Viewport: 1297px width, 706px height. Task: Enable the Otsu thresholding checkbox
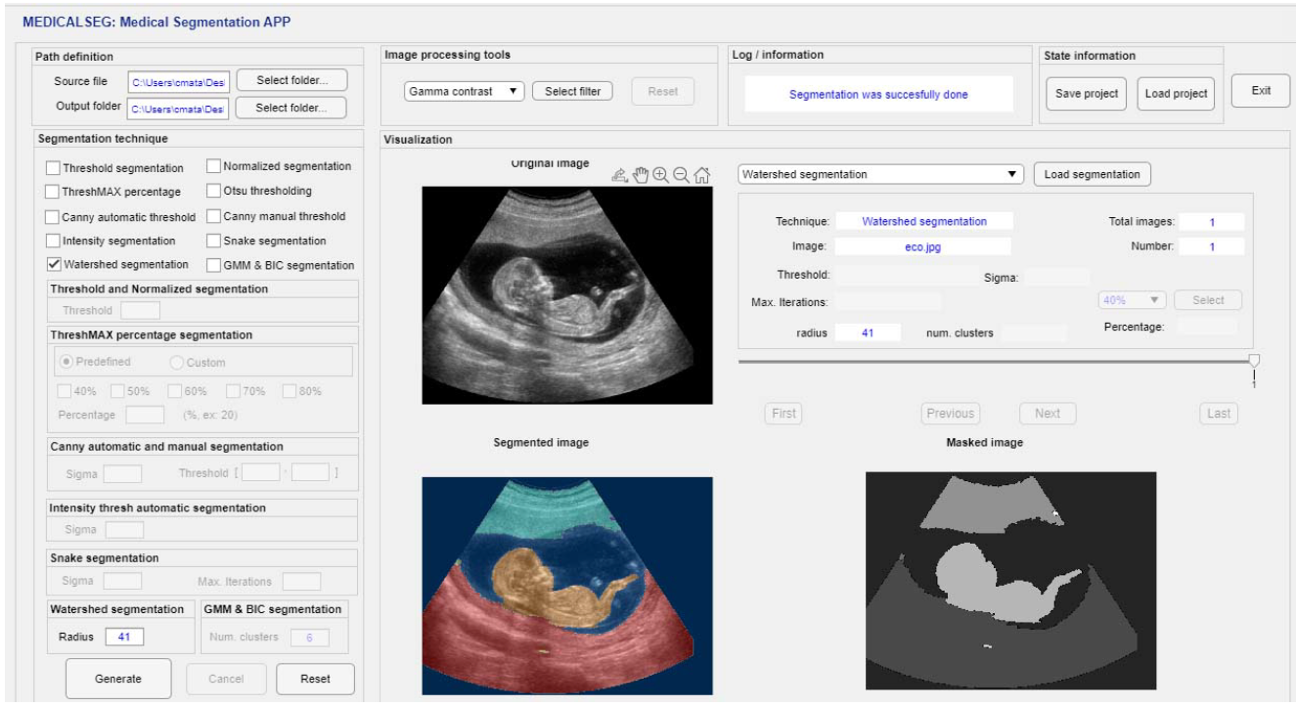coord(214,191)
